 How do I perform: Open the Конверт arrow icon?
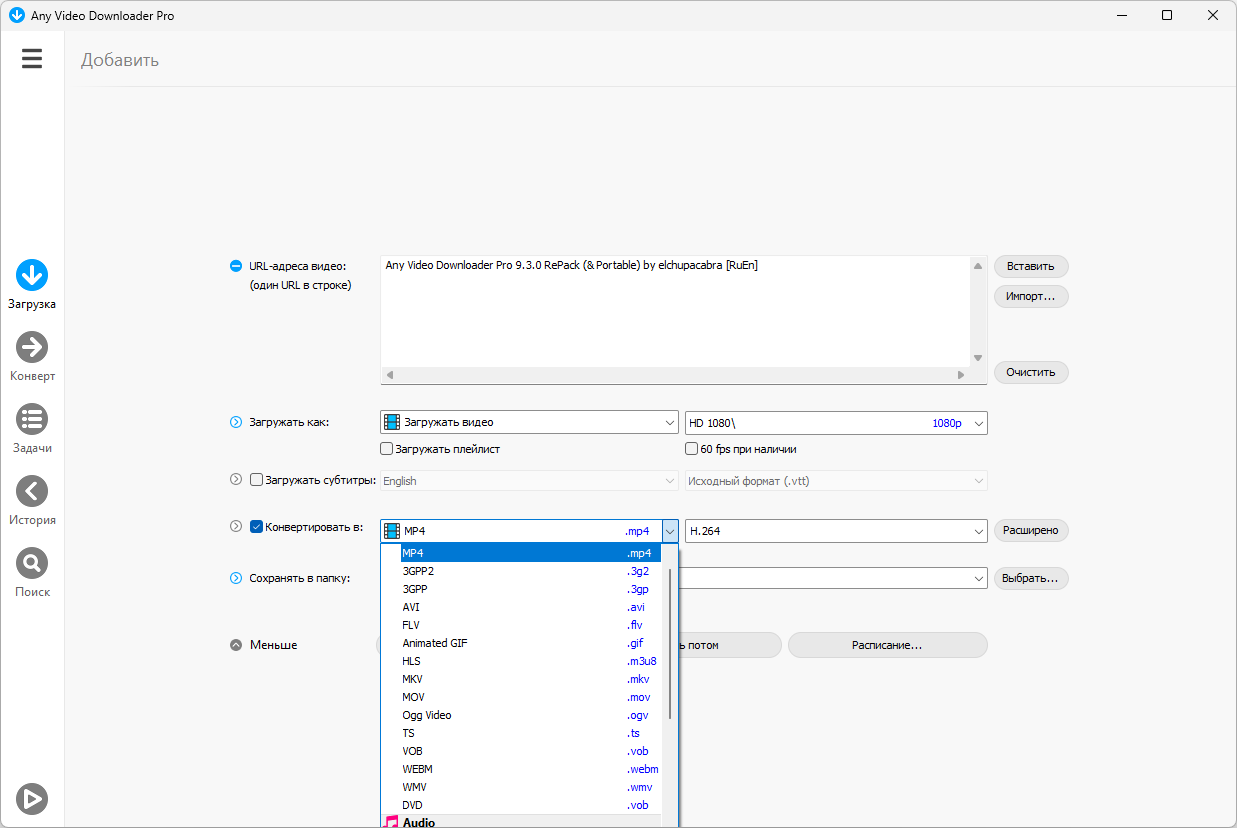32,347
